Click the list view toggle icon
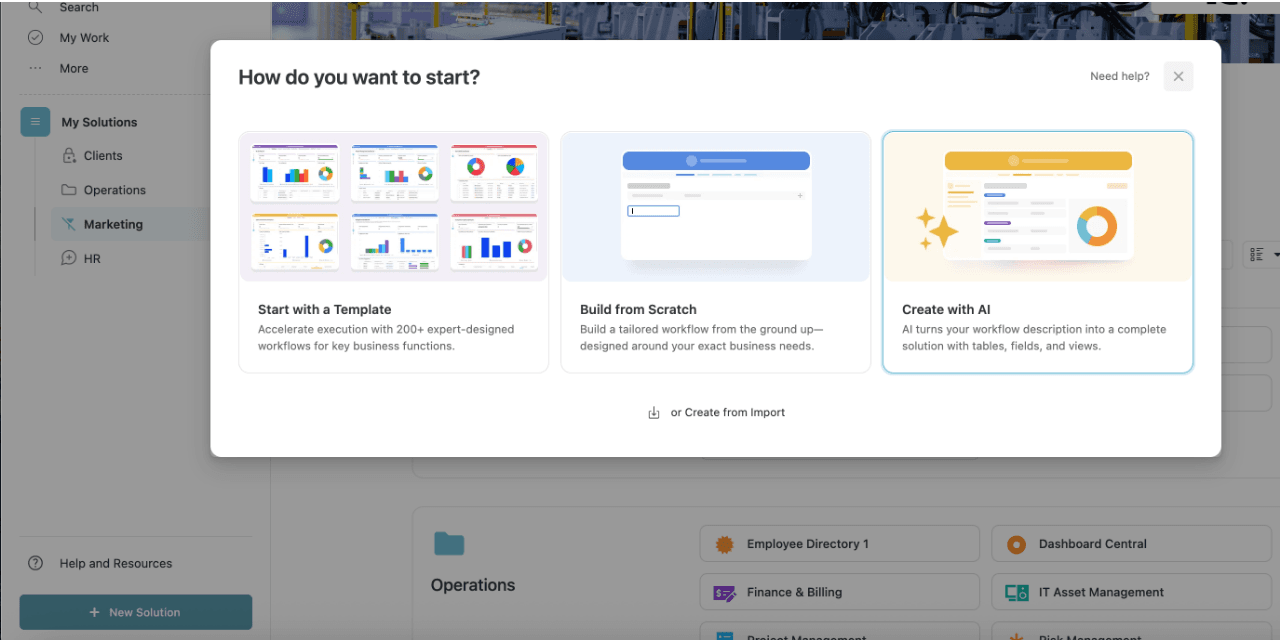 pyautogui.click(x=1257, y=255)
